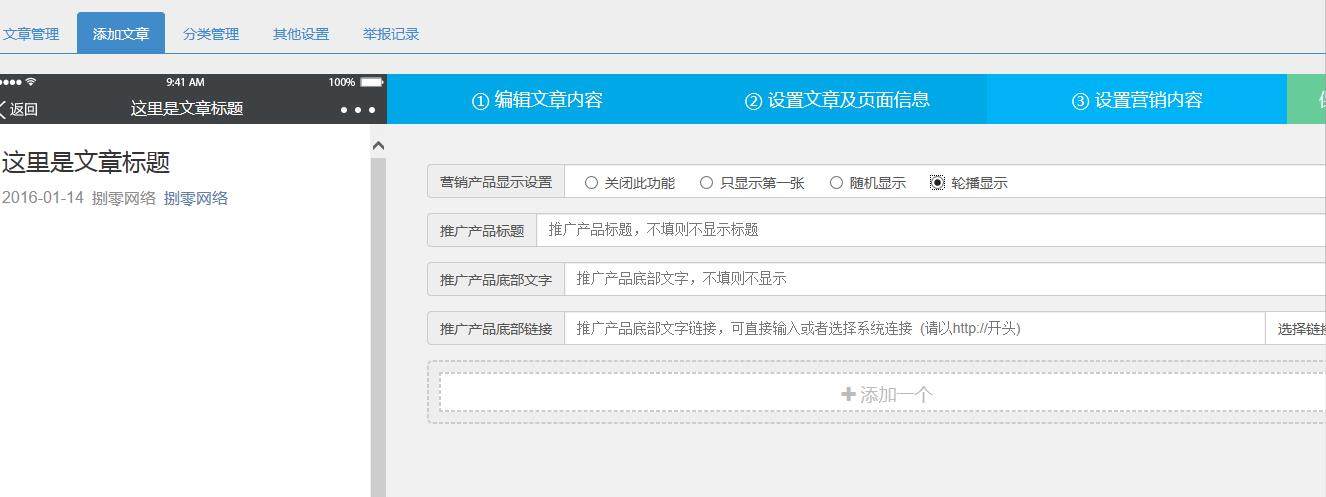This screenshot has height=497, width=1326.
Task: Open the three-dot menu in phone preview
Action: [x=358, y=109]
